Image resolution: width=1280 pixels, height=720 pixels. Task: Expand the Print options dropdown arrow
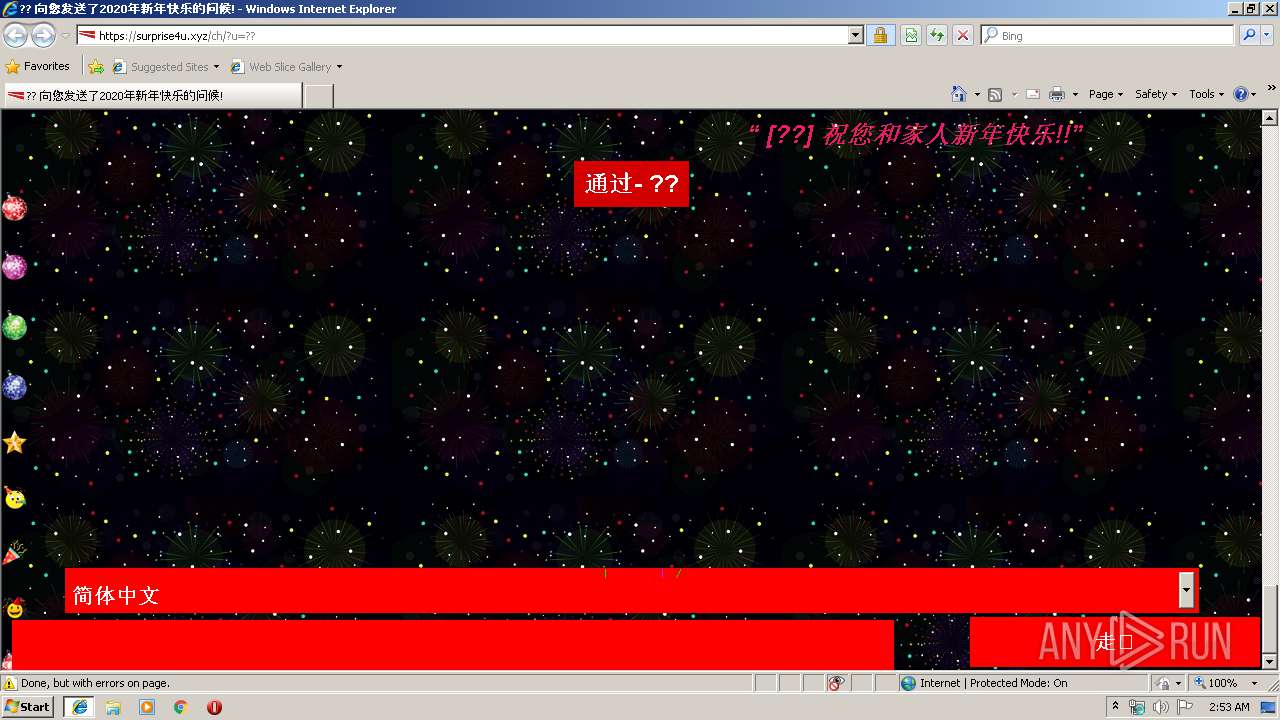click(x=1075, y=94)
